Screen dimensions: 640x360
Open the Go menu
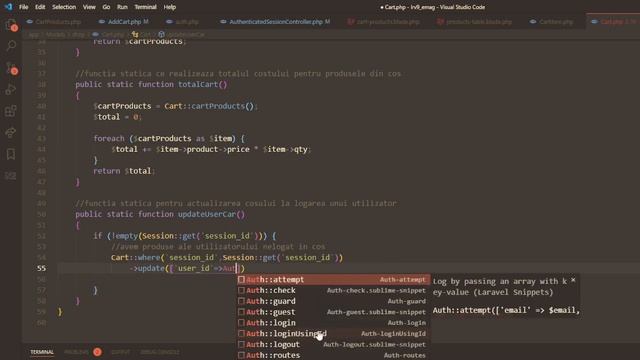click(106, 7)
